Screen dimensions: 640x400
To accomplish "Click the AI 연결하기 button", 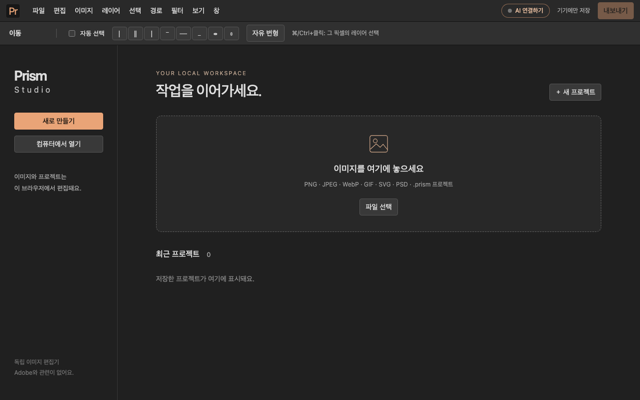I will tap(525, 11).
